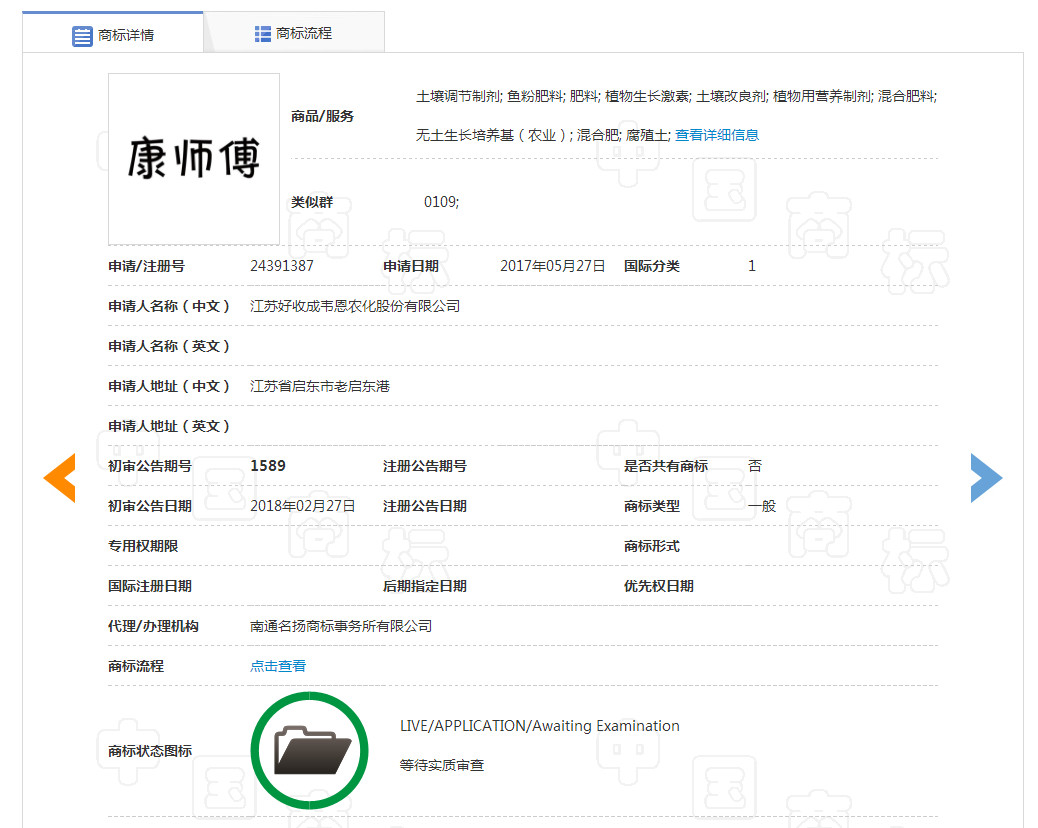Screen dimensions: 1038x828
Task: Click the LIVE/APPLICATION/Awaiting Examination status text
Action: pyautogui.click(x=539, y=726)
